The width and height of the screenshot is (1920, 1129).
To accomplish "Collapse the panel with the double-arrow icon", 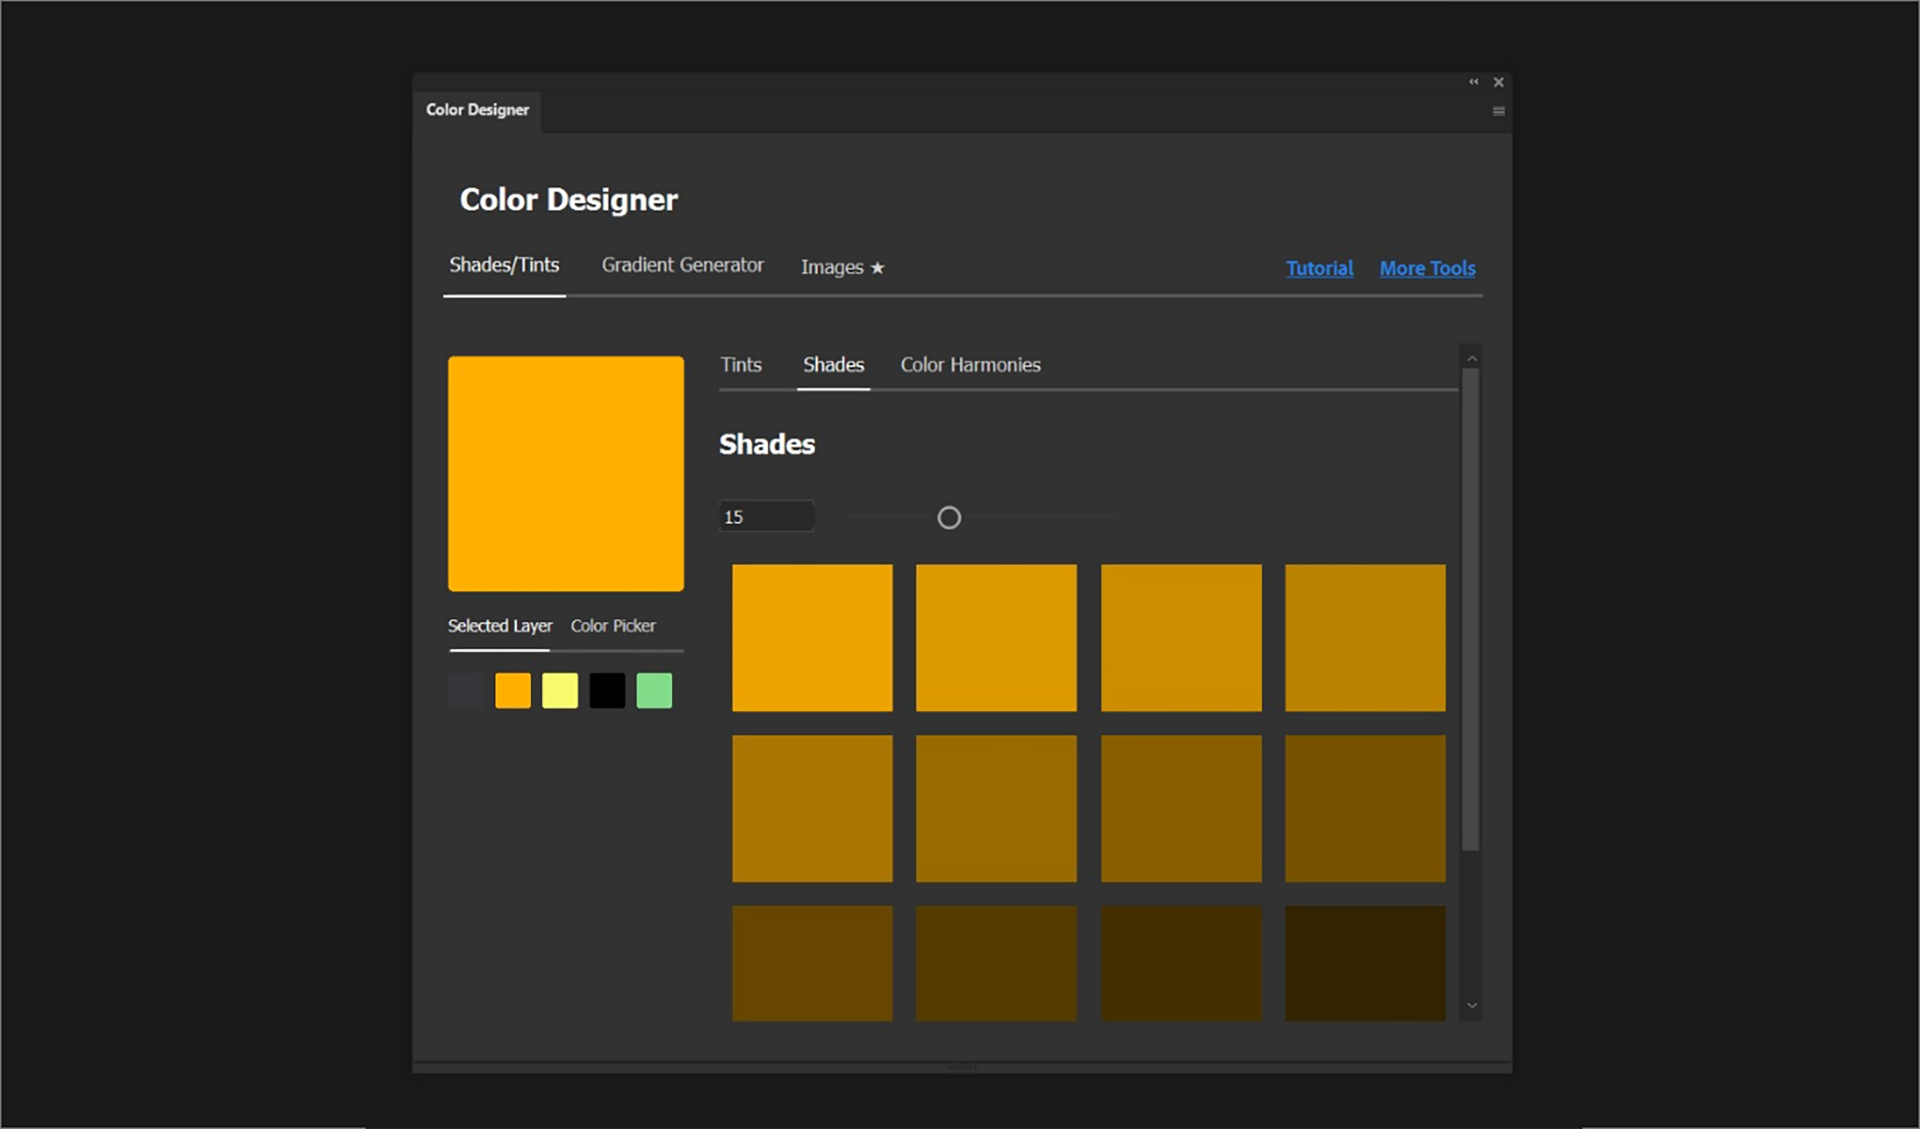I will click(1473, 82).
